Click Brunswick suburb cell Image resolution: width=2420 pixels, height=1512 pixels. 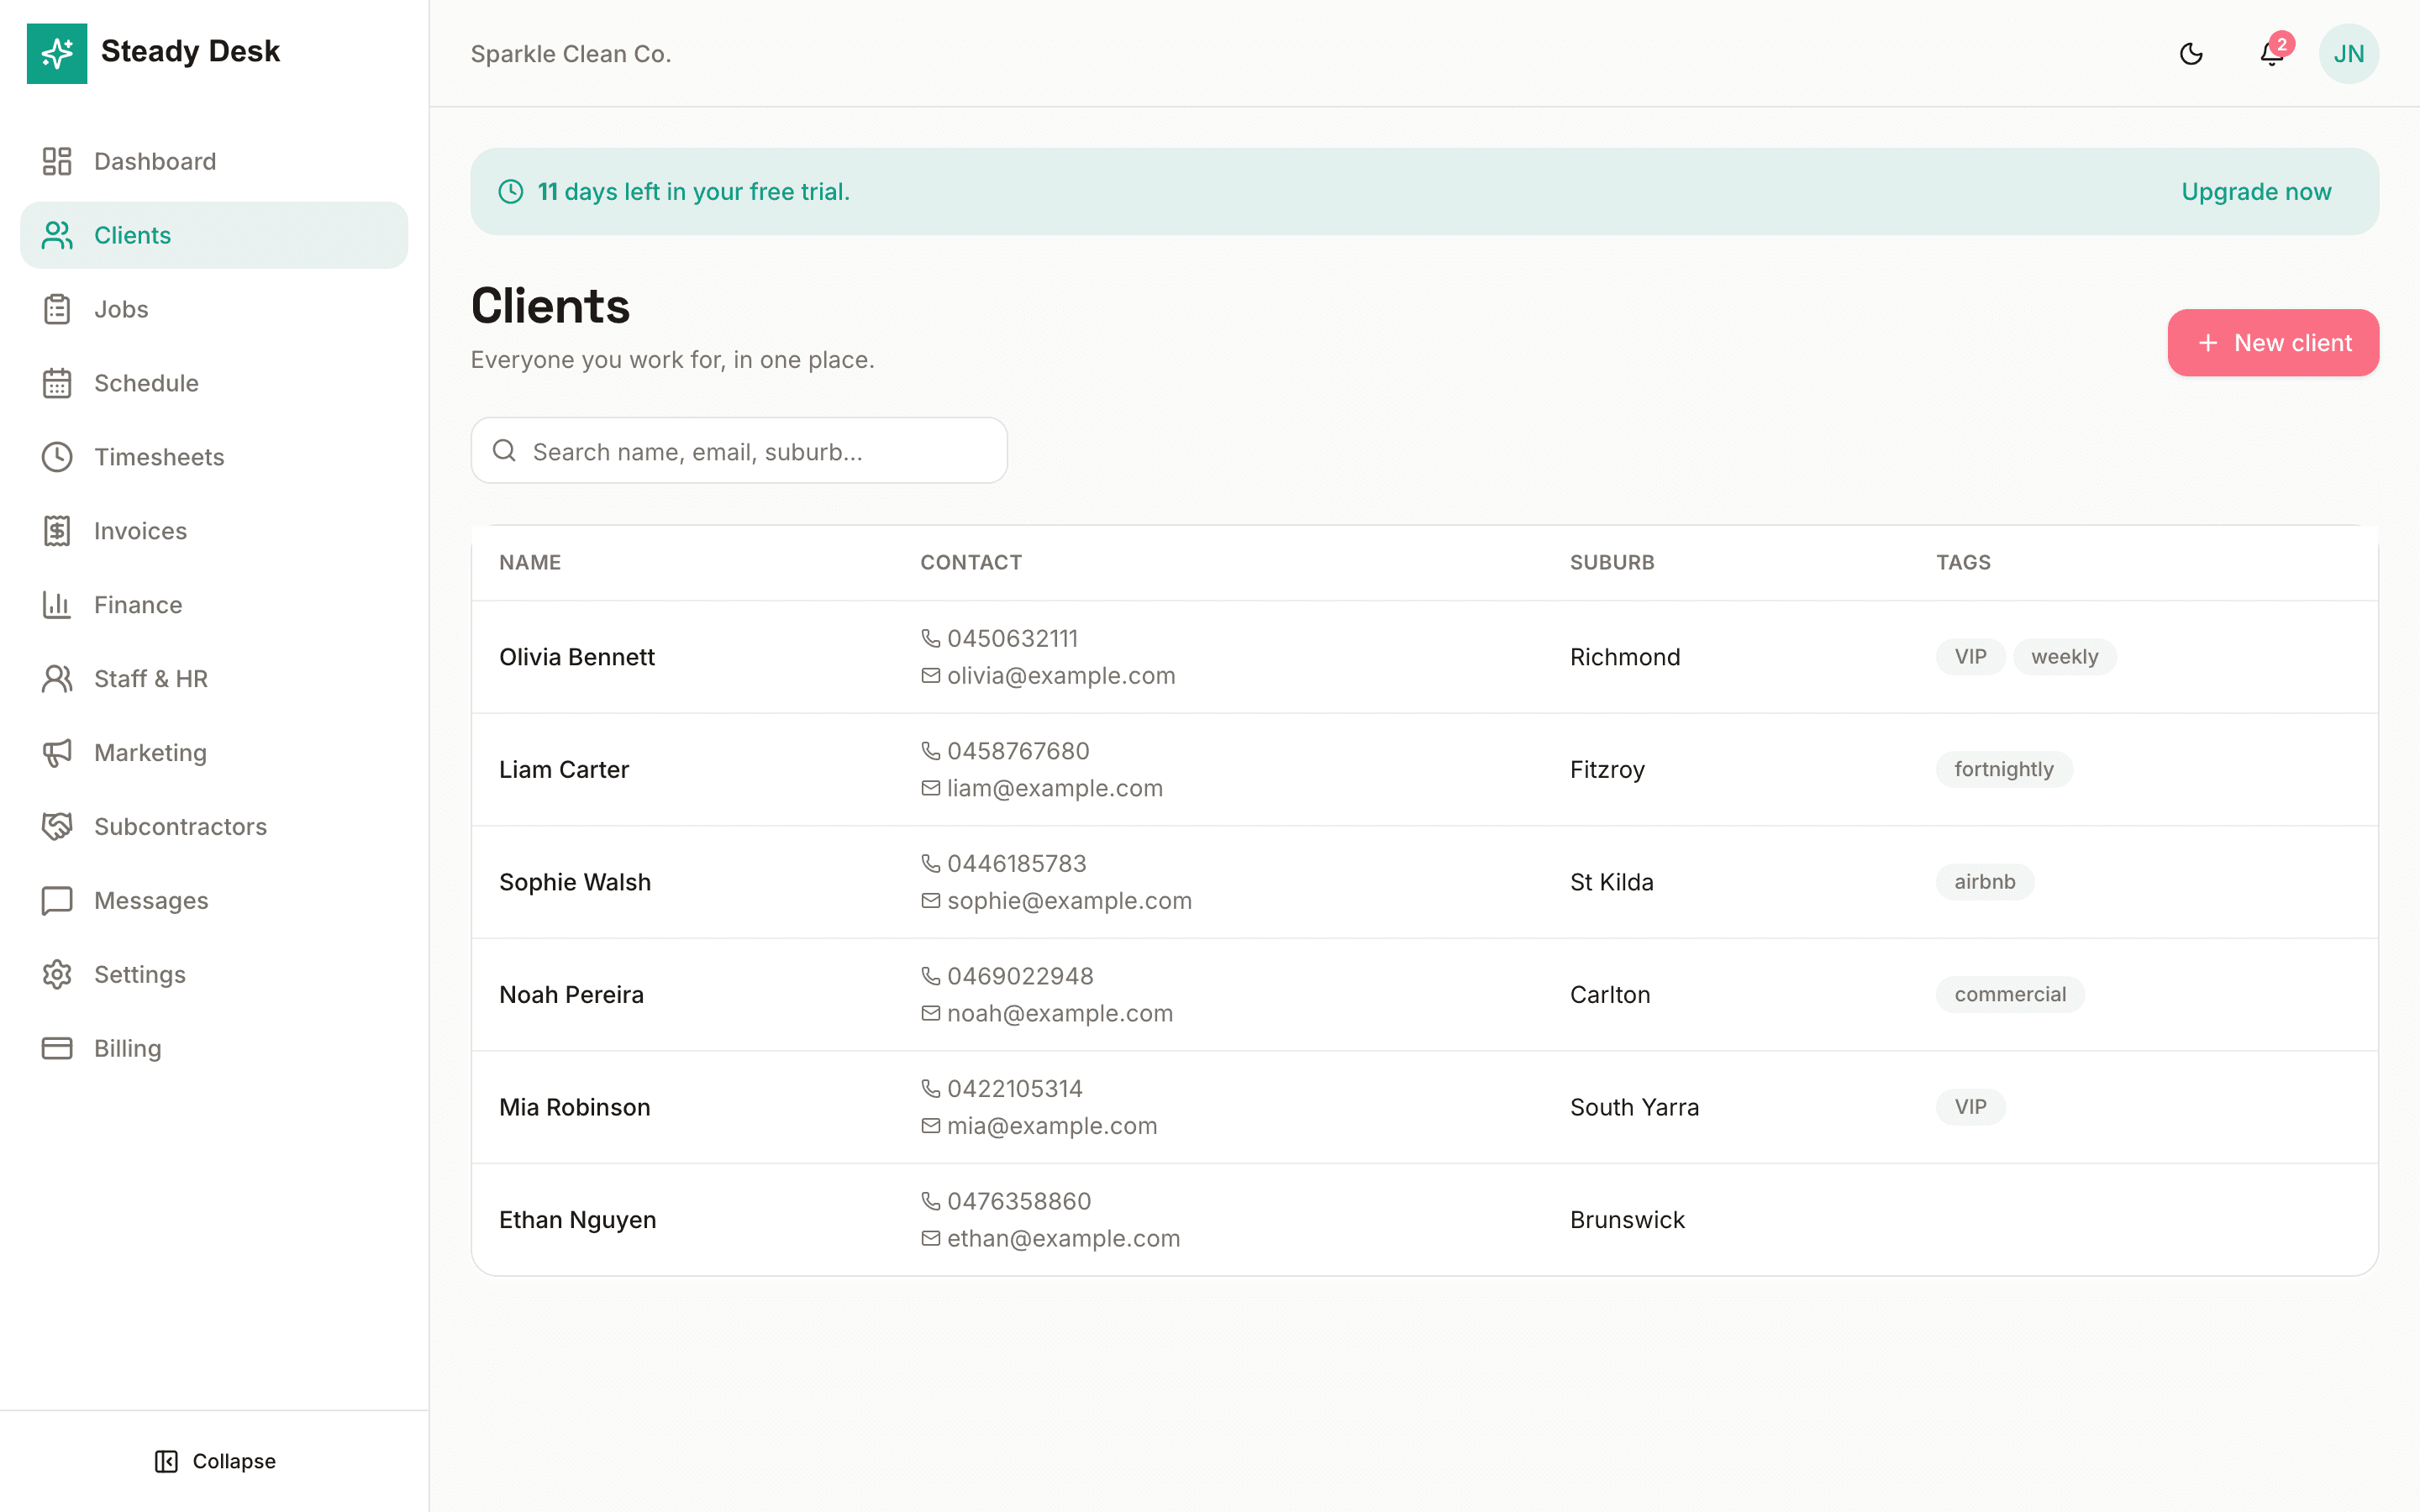click(x=1627, y=1220)
